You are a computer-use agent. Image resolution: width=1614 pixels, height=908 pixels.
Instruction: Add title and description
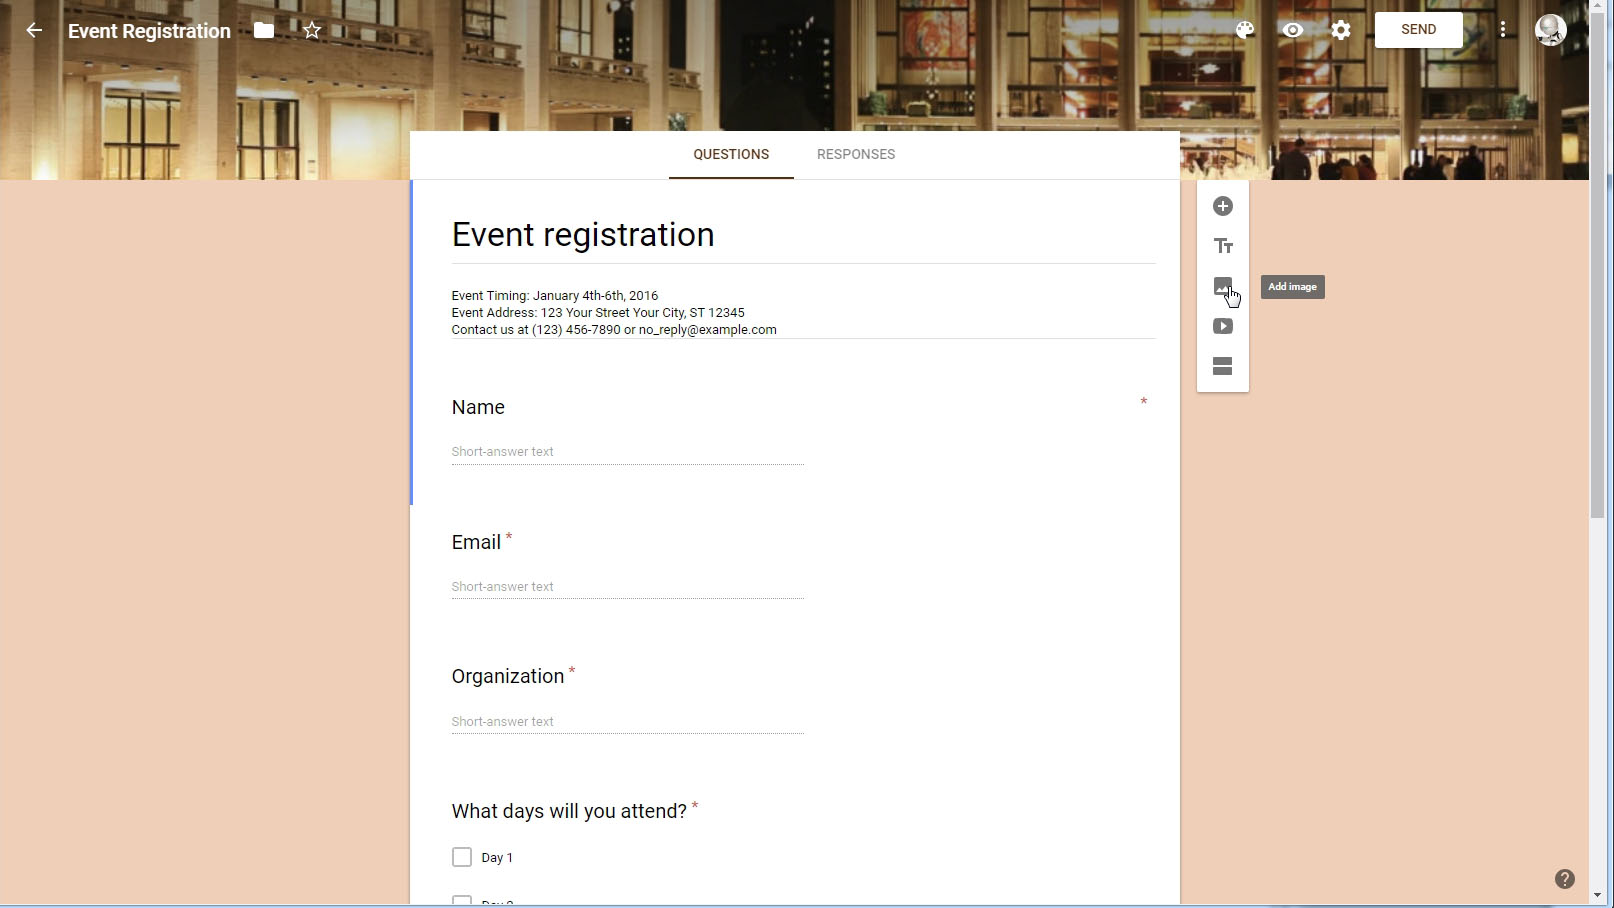(x=1223, y=246)
